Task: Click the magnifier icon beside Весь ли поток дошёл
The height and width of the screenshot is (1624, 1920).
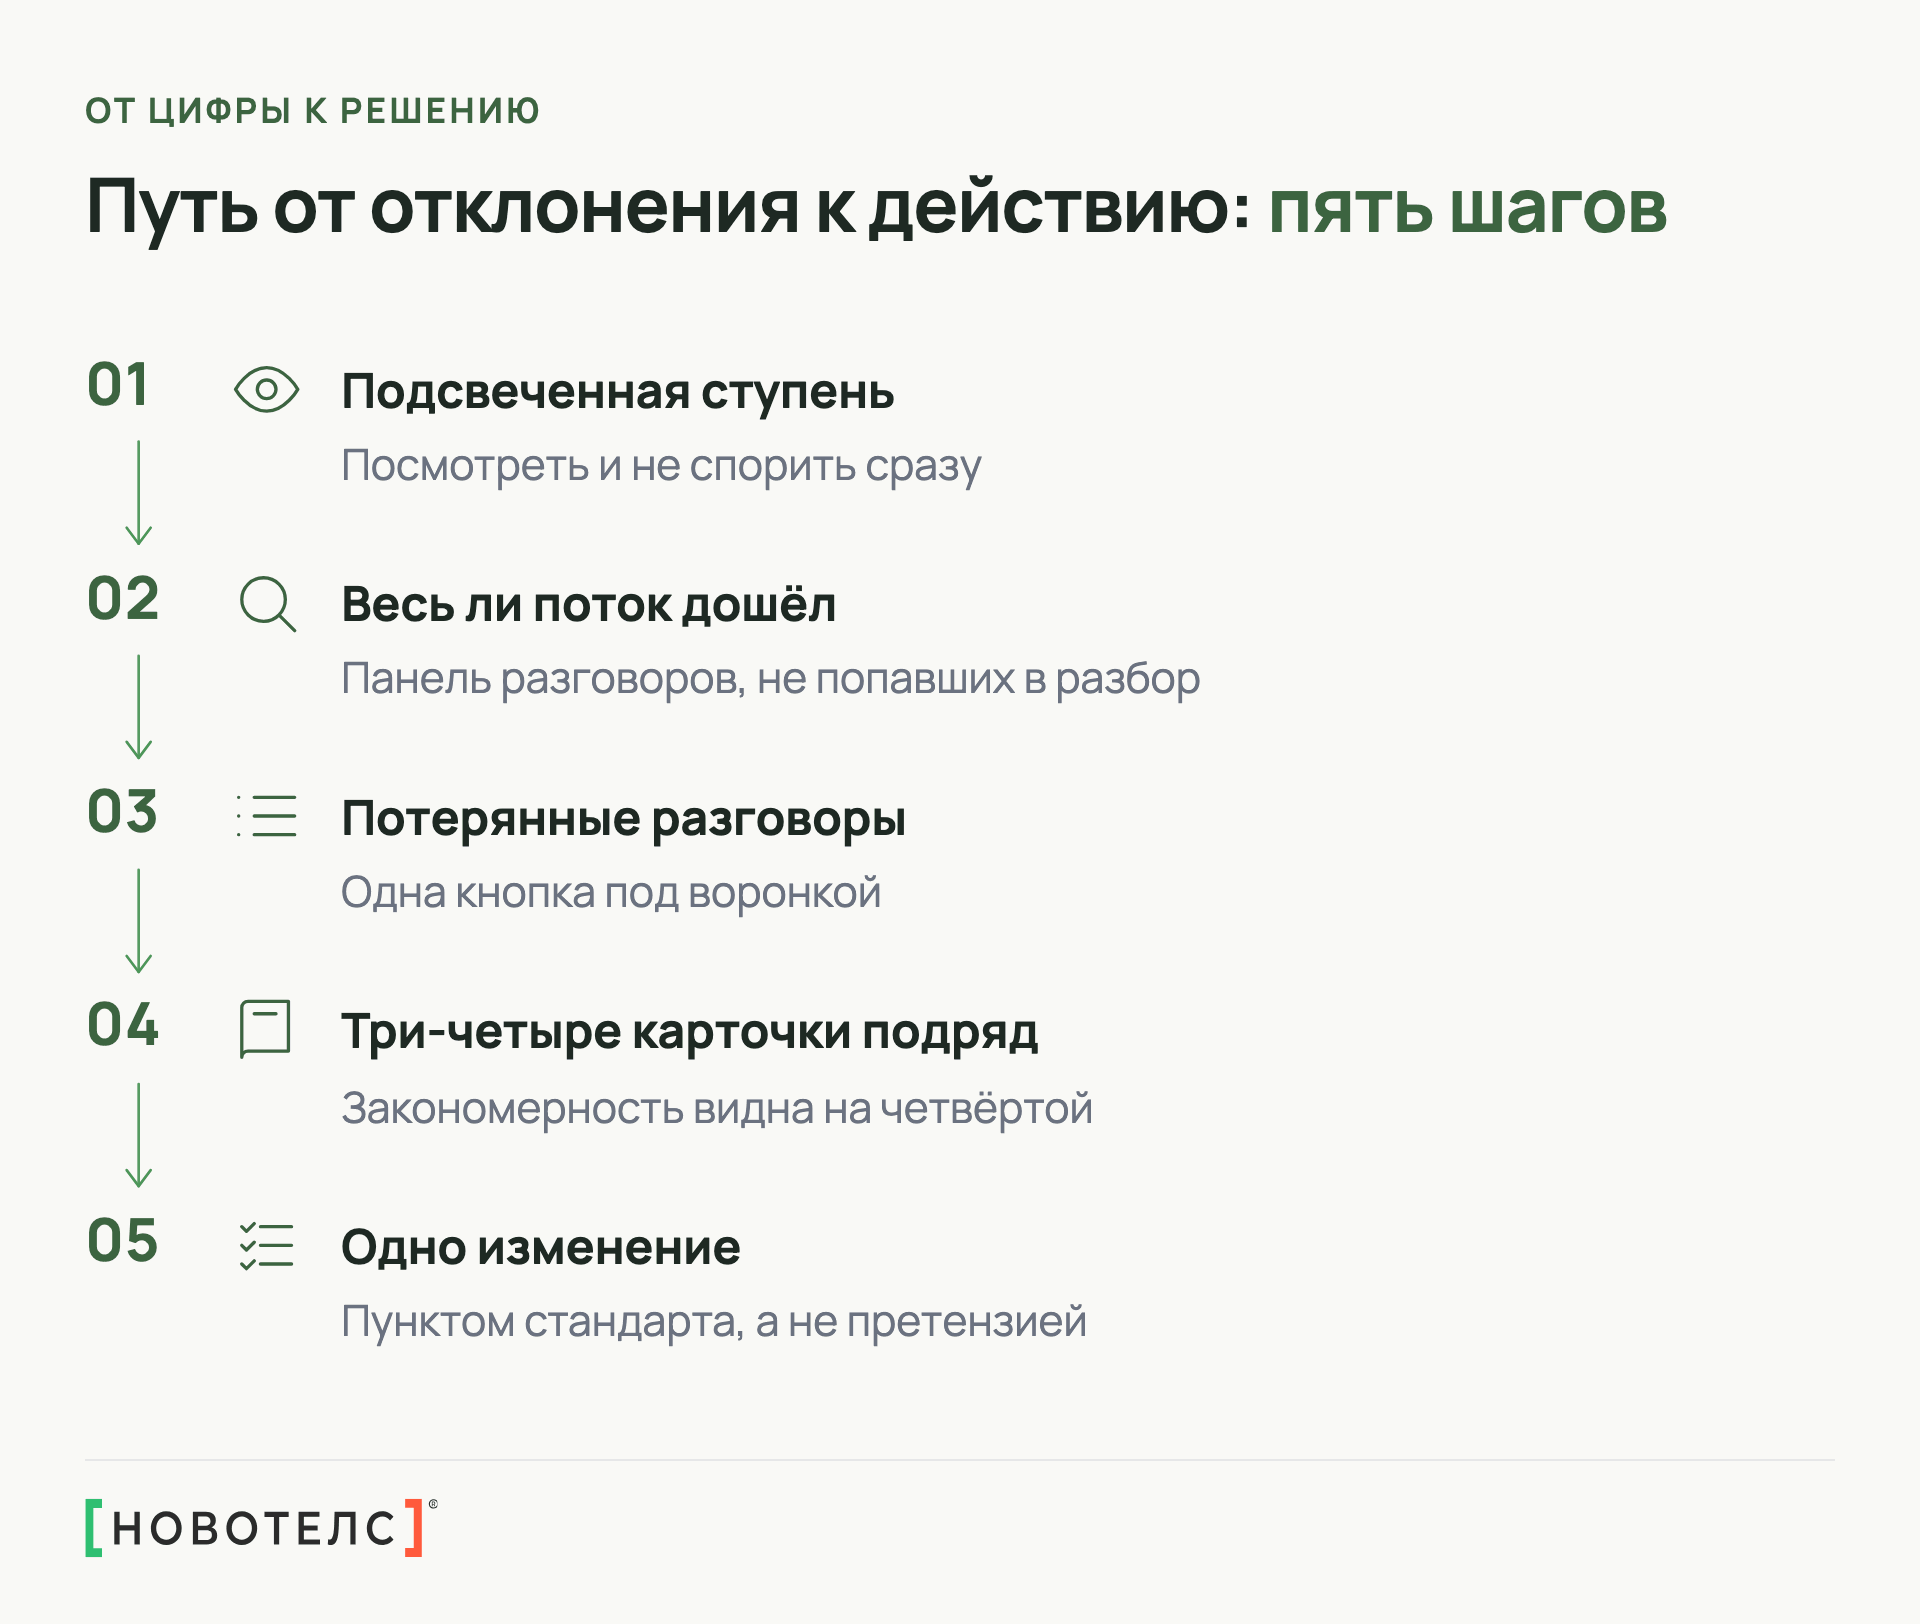Action: [x=267, y=604]
